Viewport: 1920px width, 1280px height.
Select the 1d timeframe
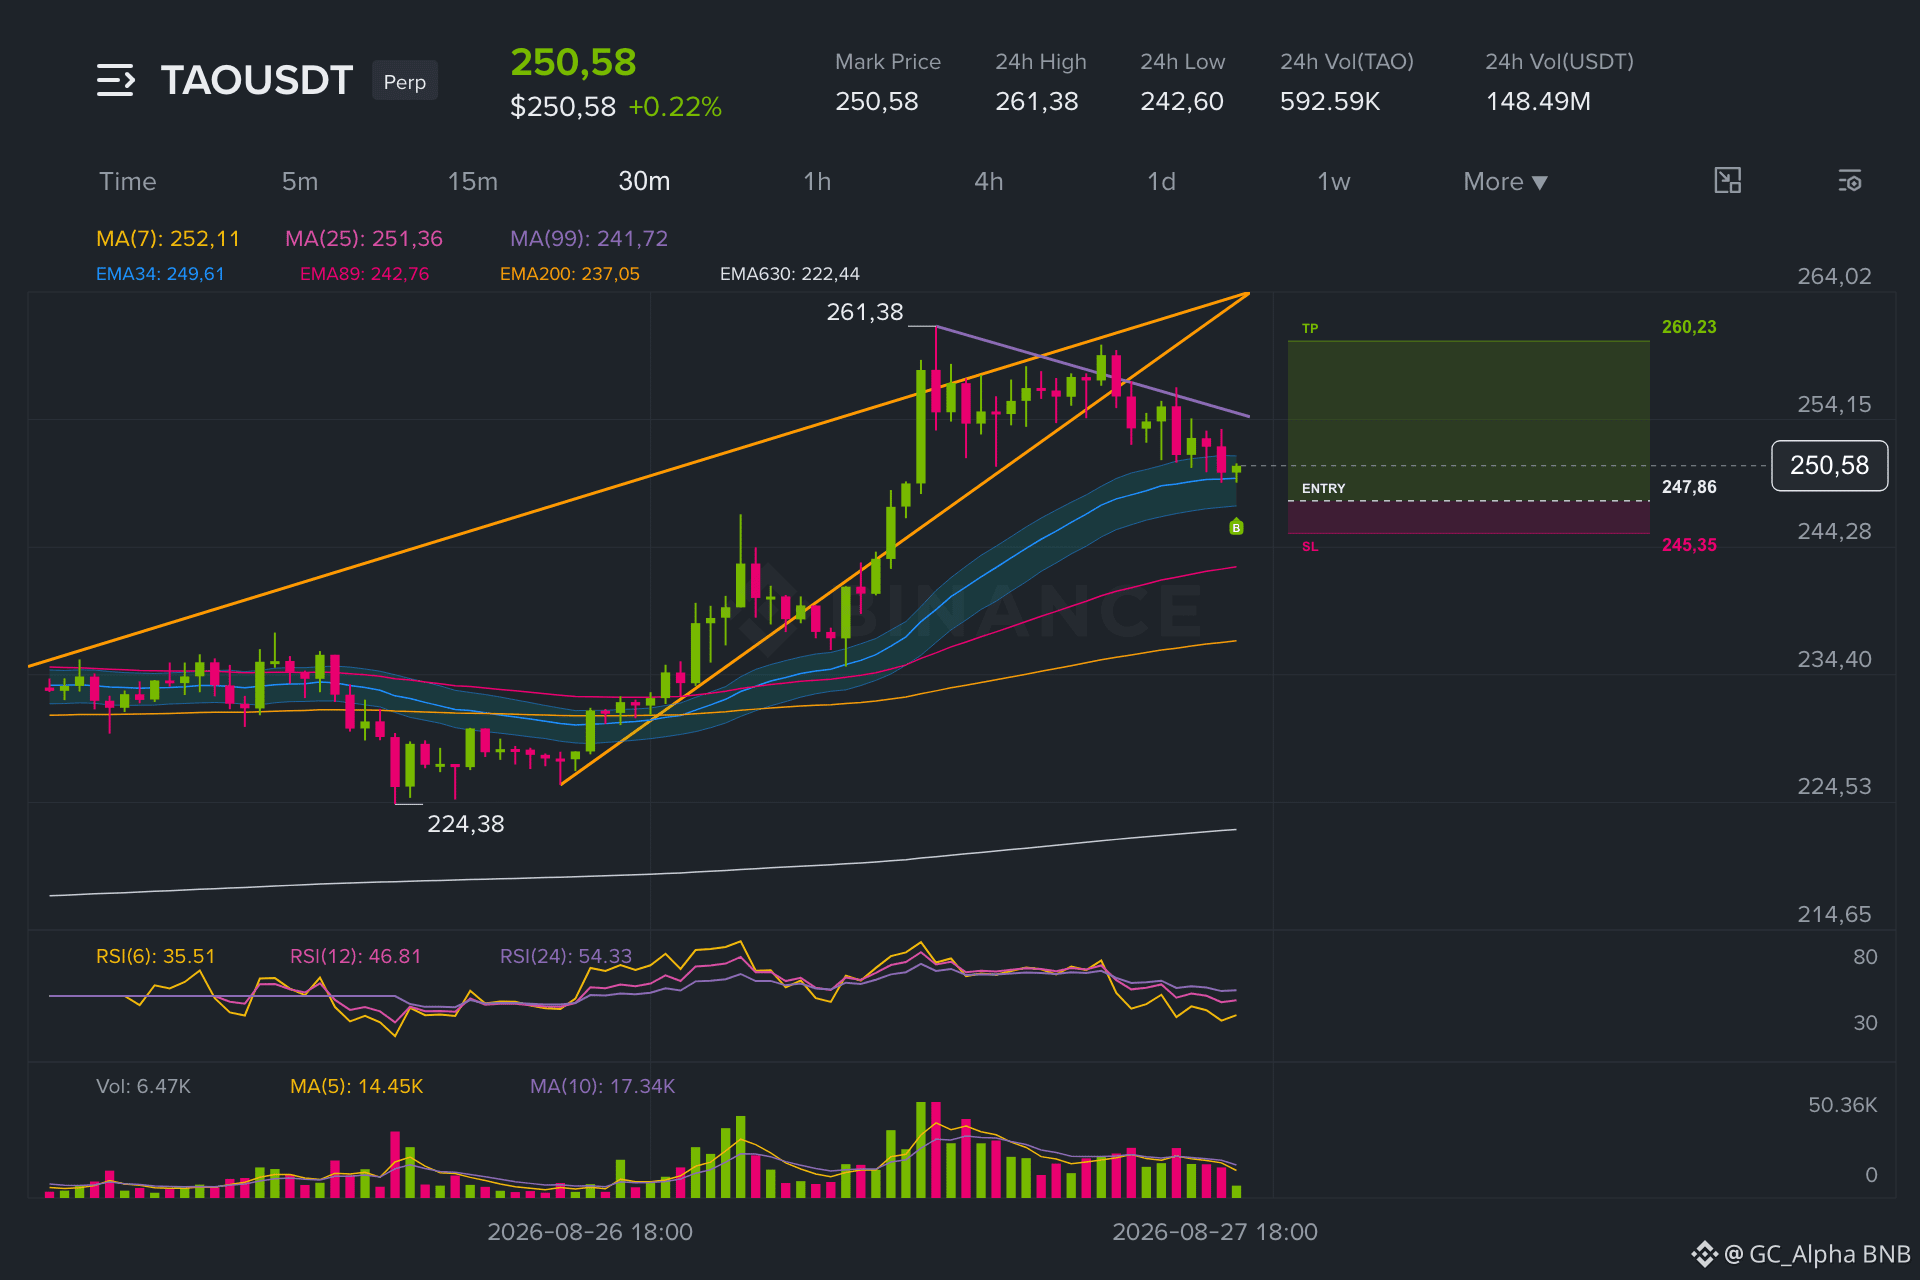1161,182
